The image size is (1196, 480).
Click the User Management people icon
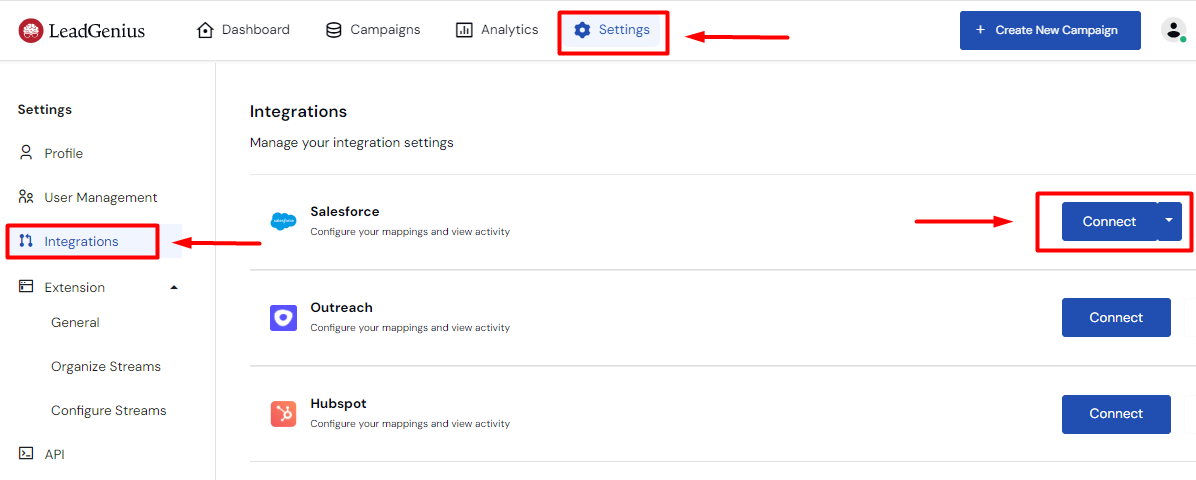[27, 197]
